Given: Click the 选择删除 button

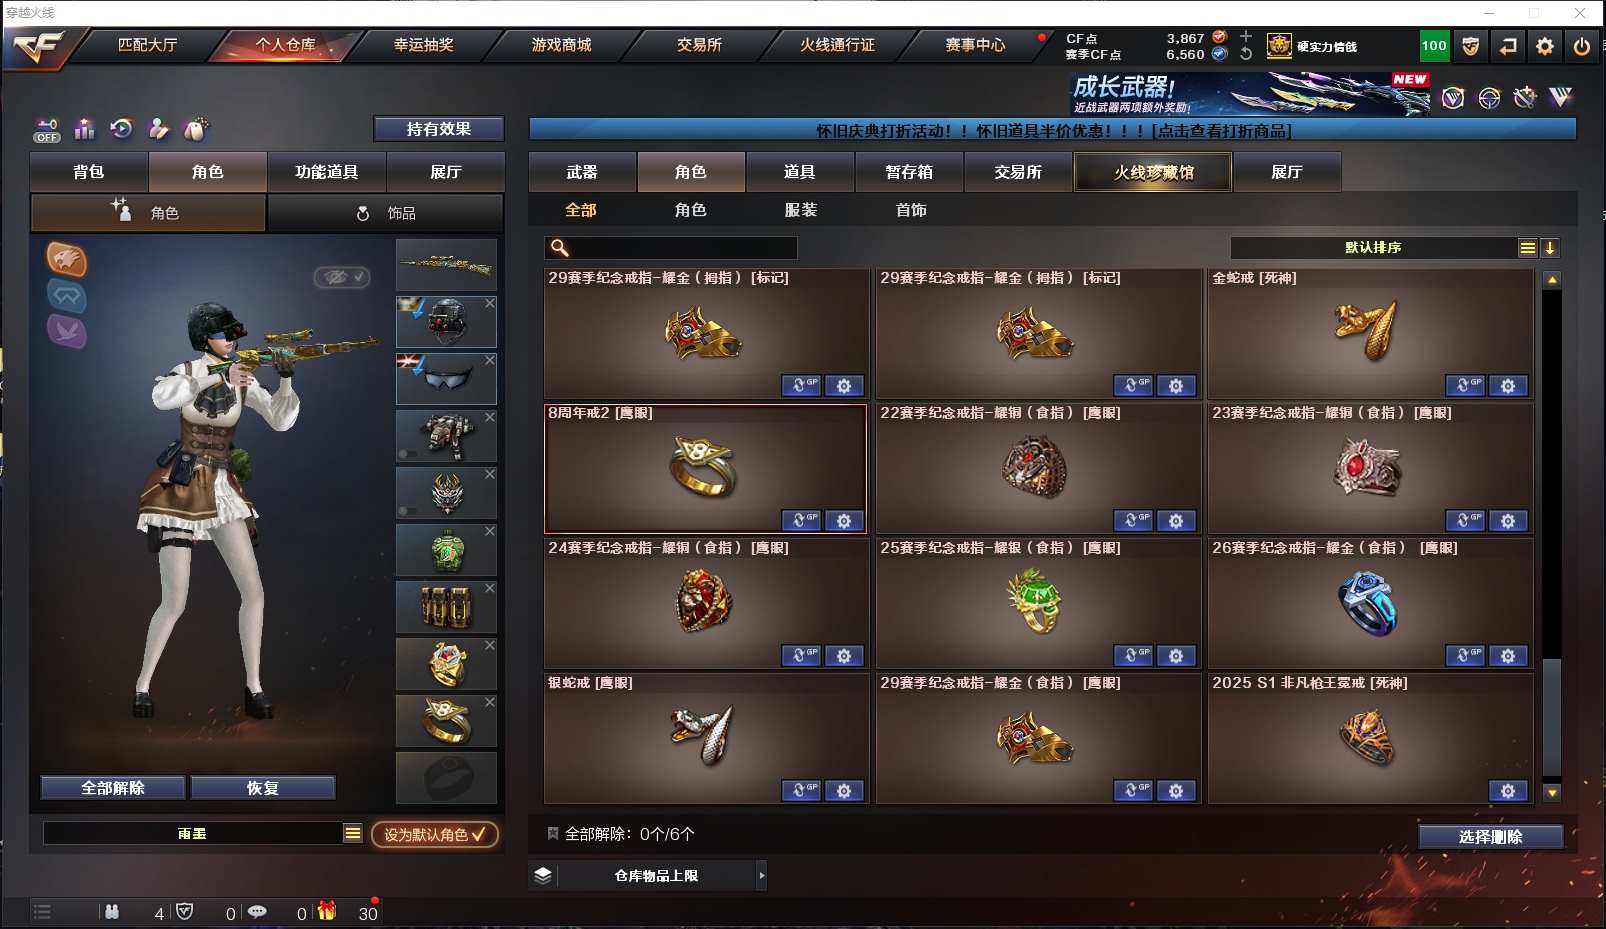Looking at the screenshot, I should [1490, 837].
